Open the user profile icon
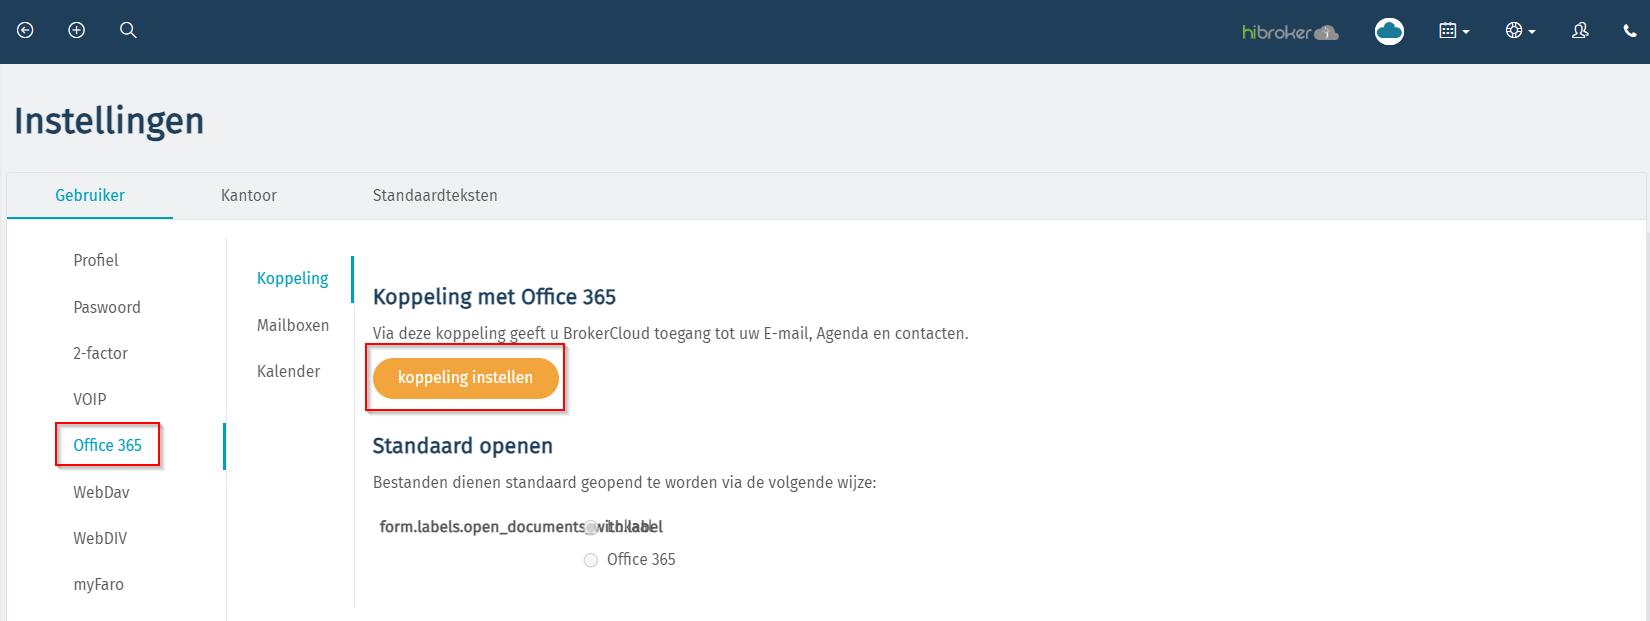 point(1580,31)
